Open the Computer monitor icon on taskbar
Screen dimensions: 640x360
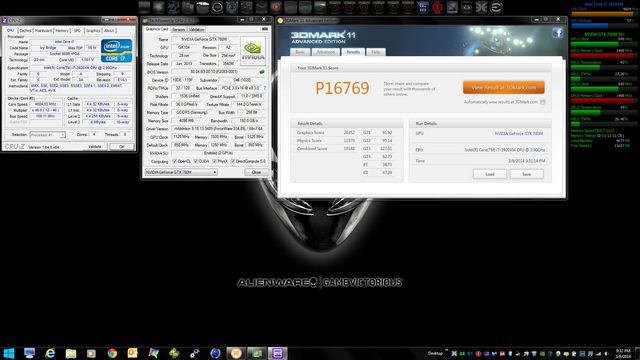click(x=29, y=353)
